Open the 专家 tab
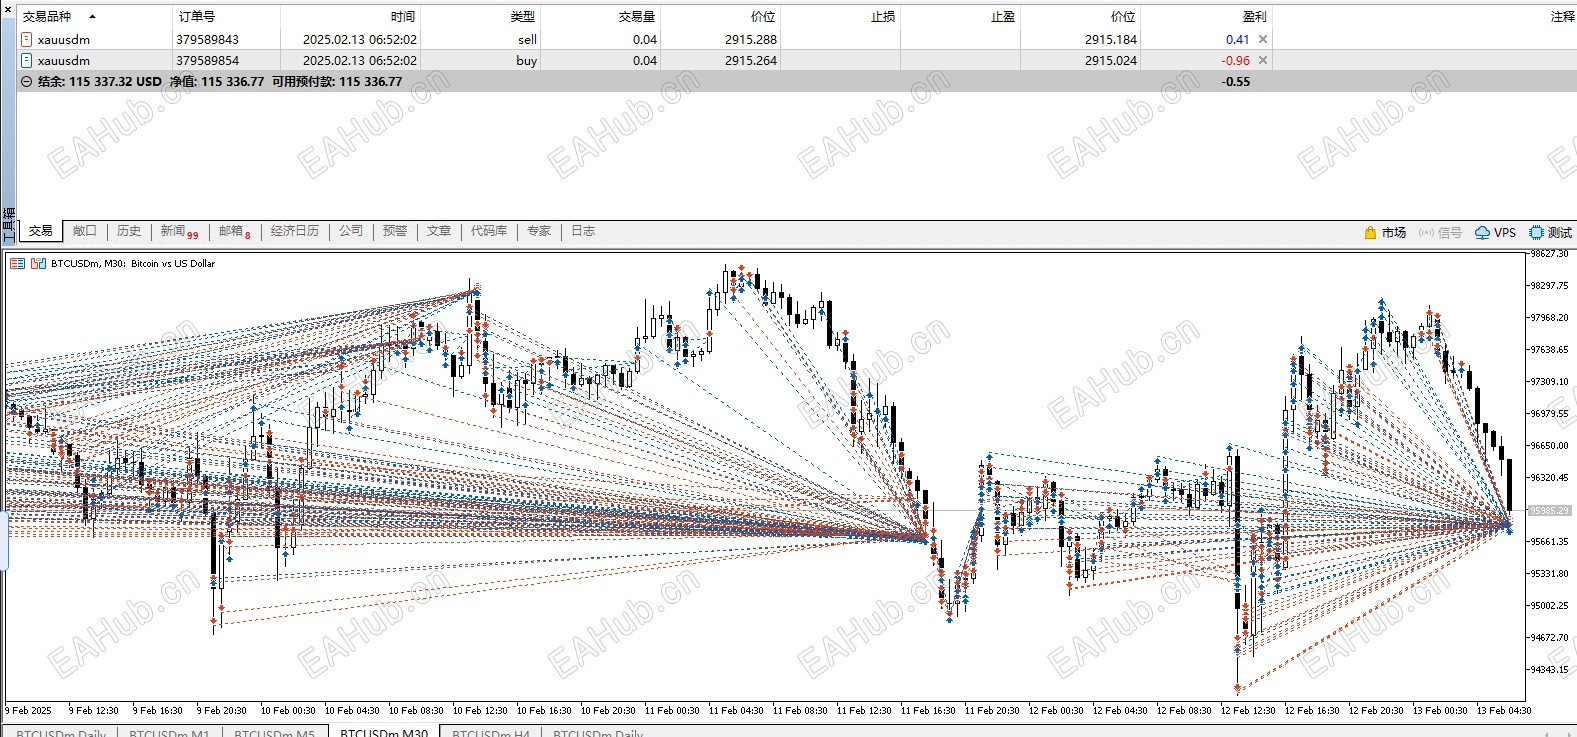Image resolution: width=1577 pixels, height=737 pixels. (539, 231)
